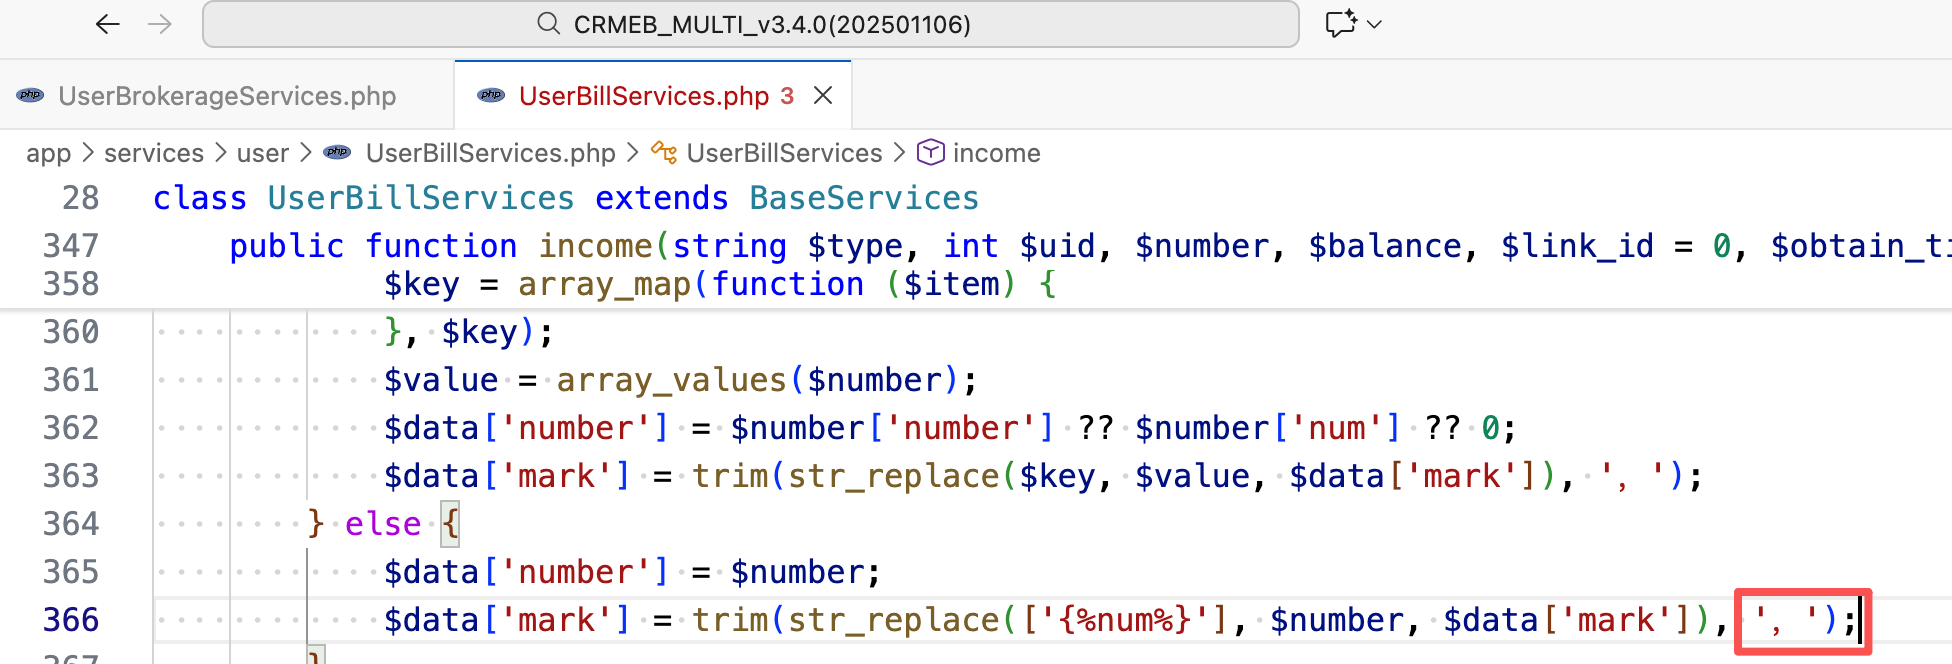Open the CRMEB_MULTI_v3.4.0 command center search box
Viewport: 1952px width, 664px height.
770,24
